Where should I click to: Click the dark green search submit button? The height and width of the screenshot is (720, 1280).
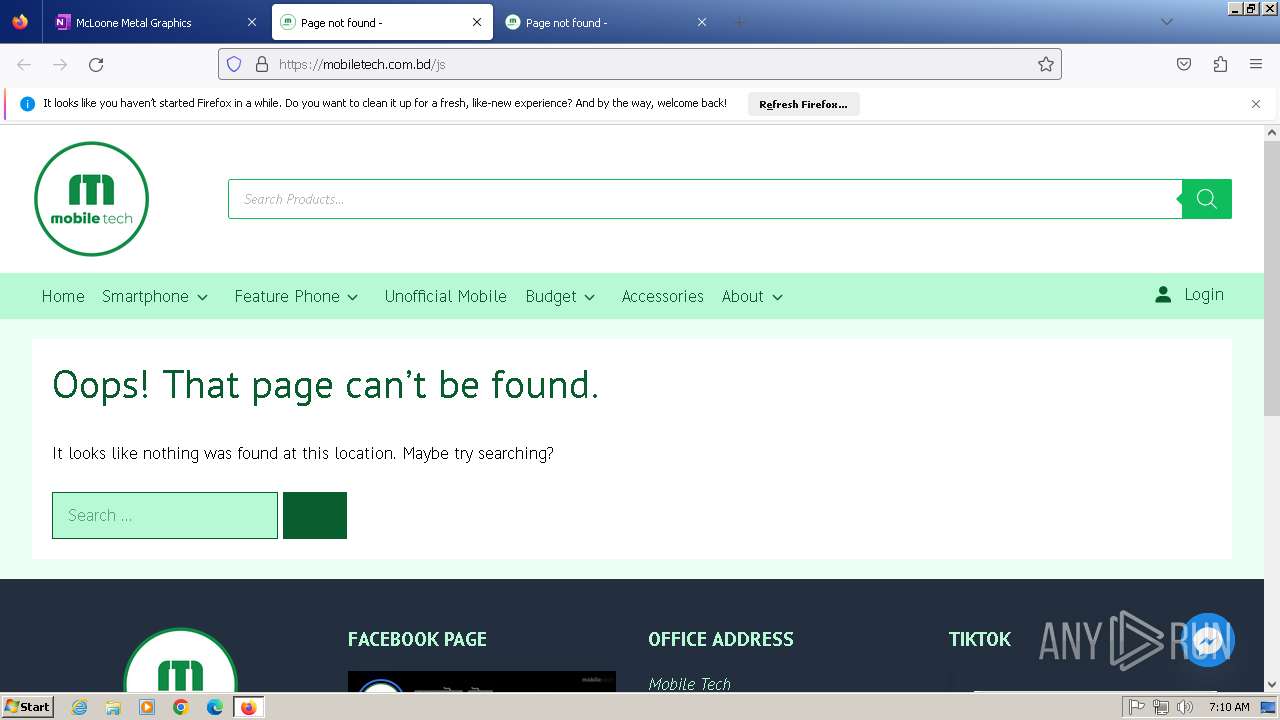coord(315,515)
